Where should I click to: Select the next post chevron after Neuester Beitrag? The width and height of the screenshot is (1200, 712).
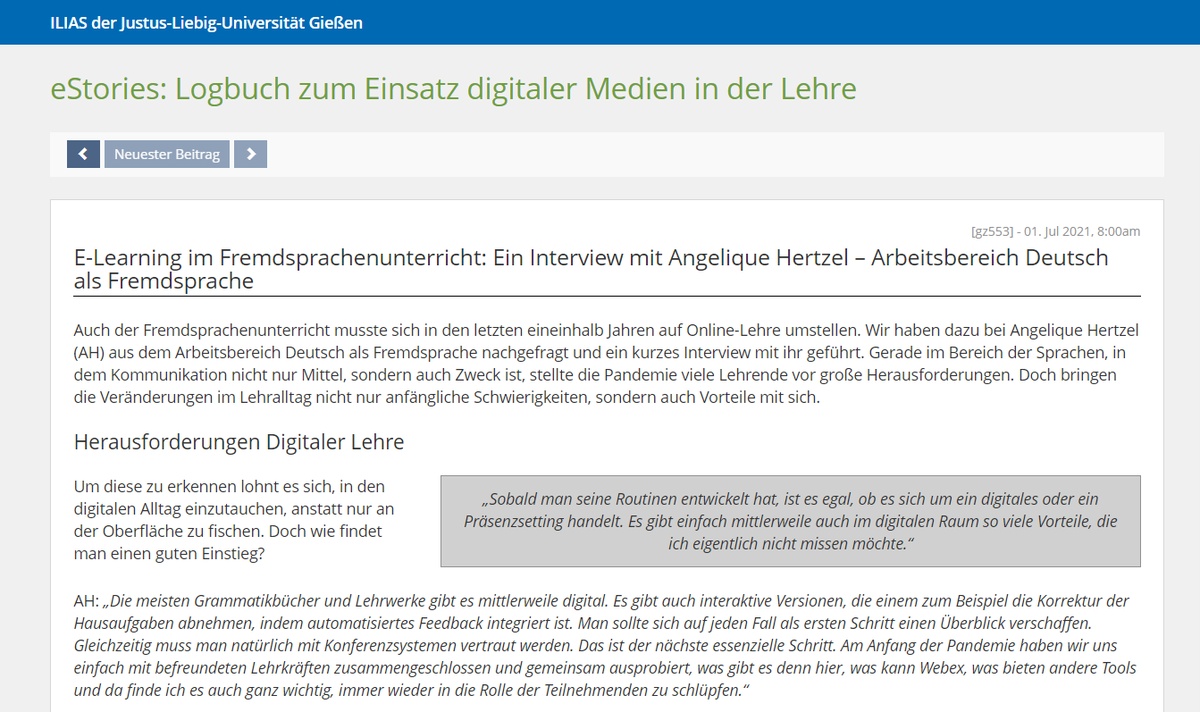tap(250, 153)
